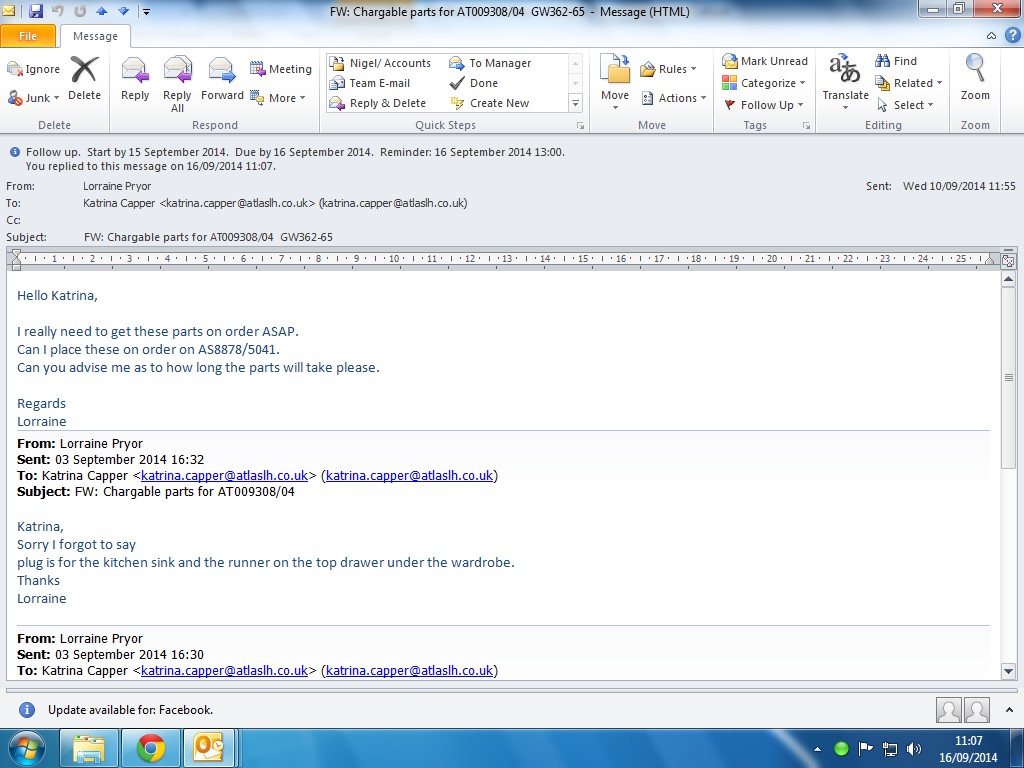Collapse the ribbon with the caret icon

point(991,36)
